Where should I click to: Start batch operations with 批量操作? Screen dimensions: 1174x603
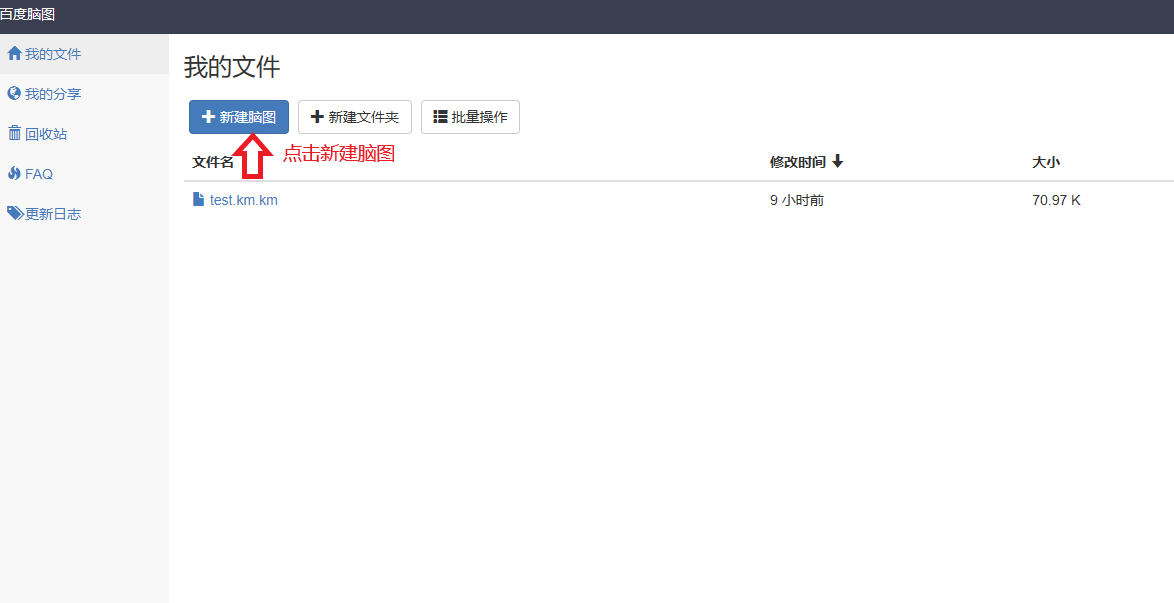coord(470,117)
